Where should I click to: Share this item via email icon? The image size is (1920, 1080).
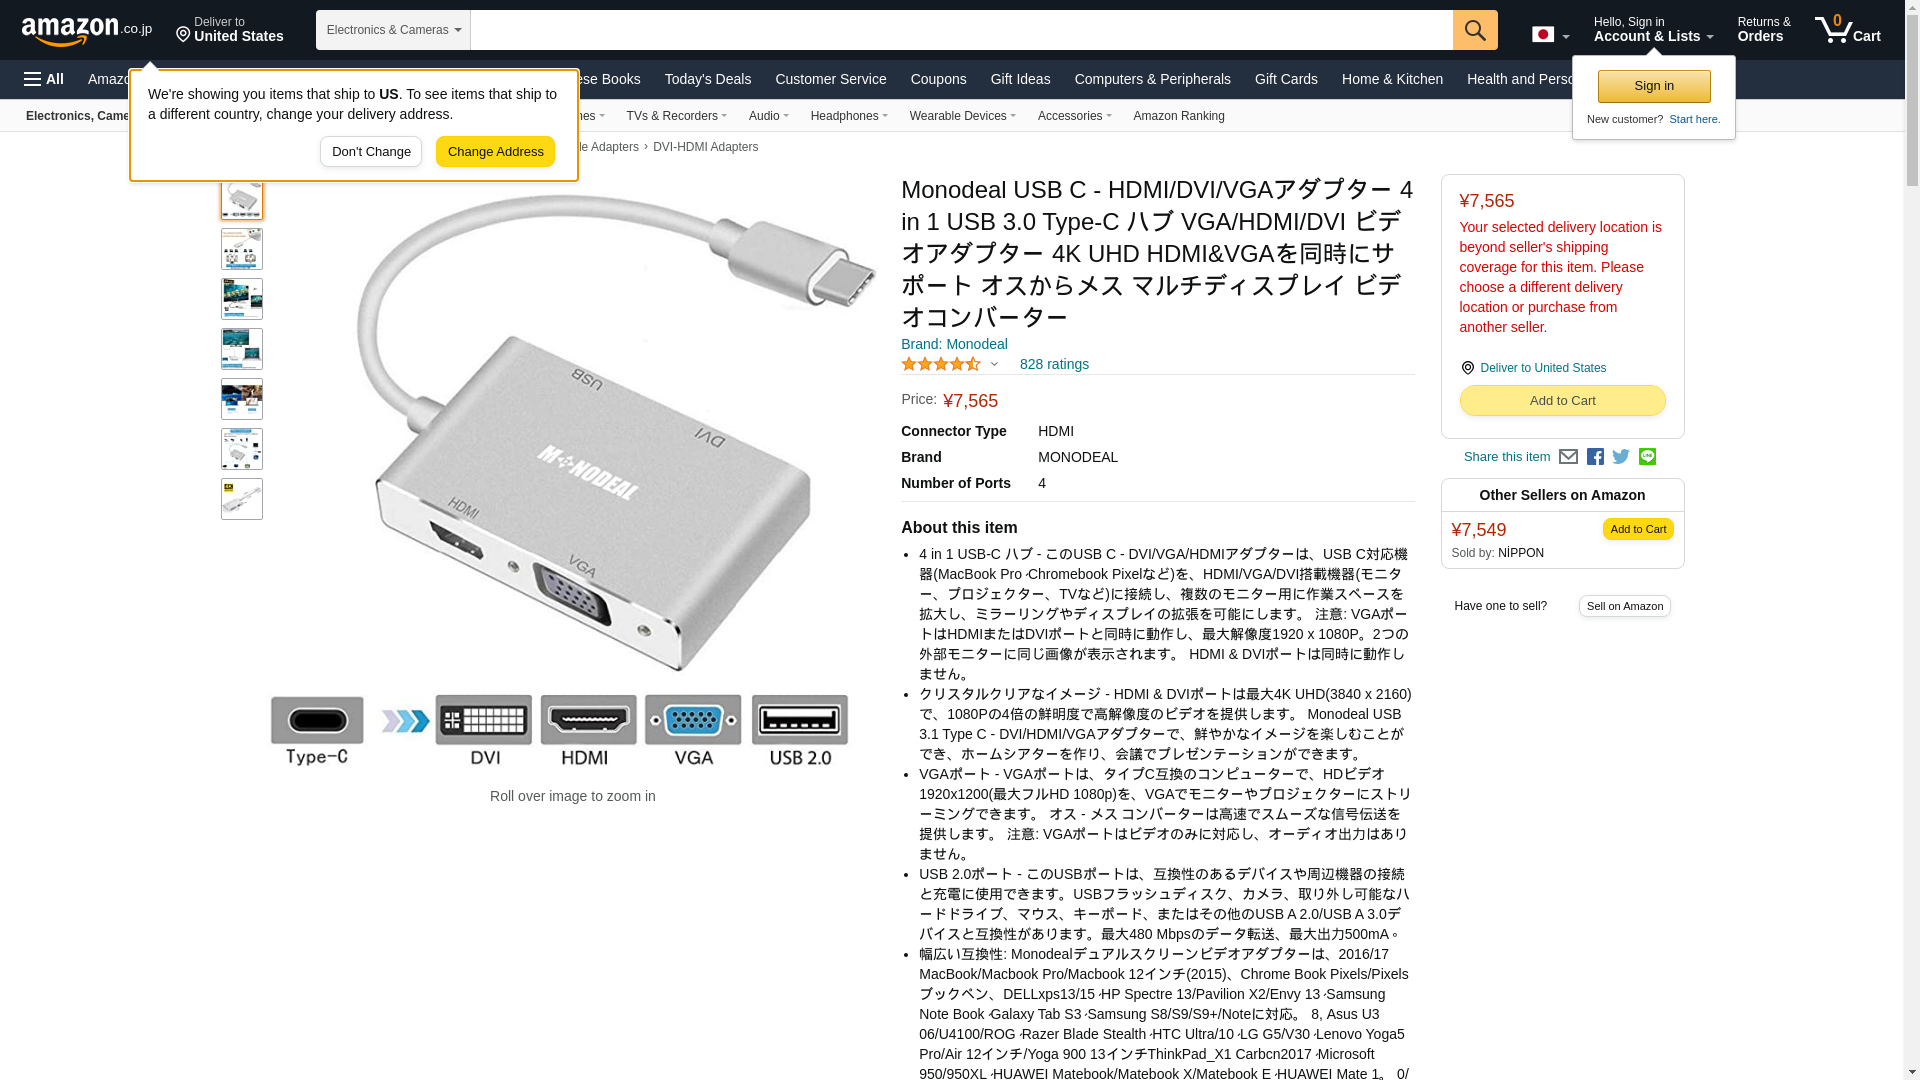[x=1568, y=457]
